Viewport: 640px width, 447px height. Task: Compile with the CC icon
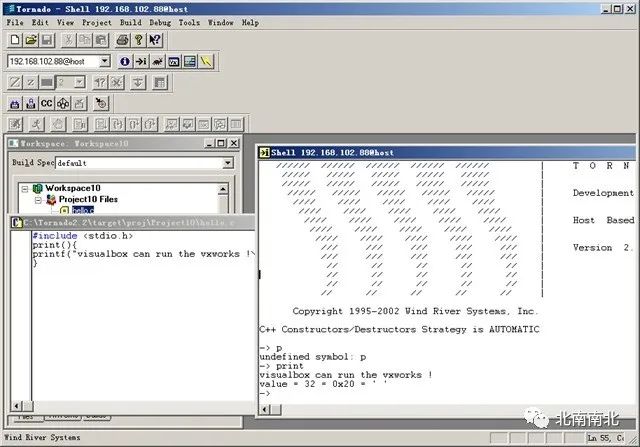tap(47, 104)
